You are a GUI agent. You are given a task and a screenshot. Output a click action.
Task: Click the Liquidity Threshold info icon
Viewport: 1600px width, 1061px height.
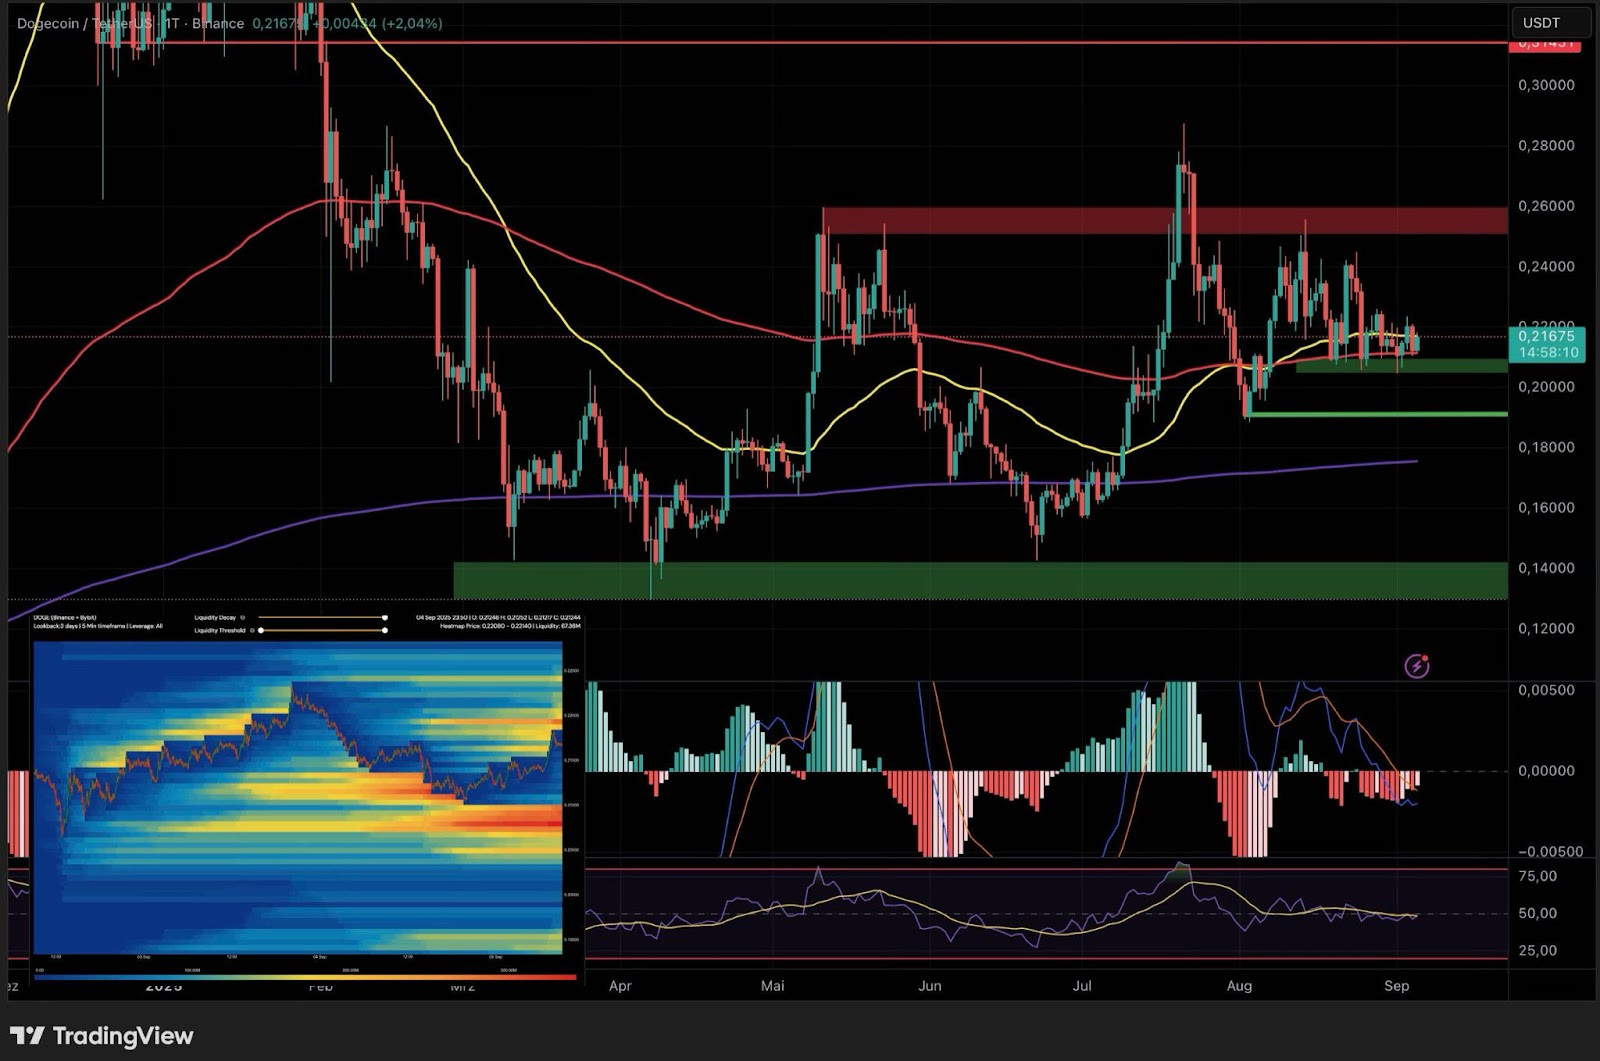252,630
